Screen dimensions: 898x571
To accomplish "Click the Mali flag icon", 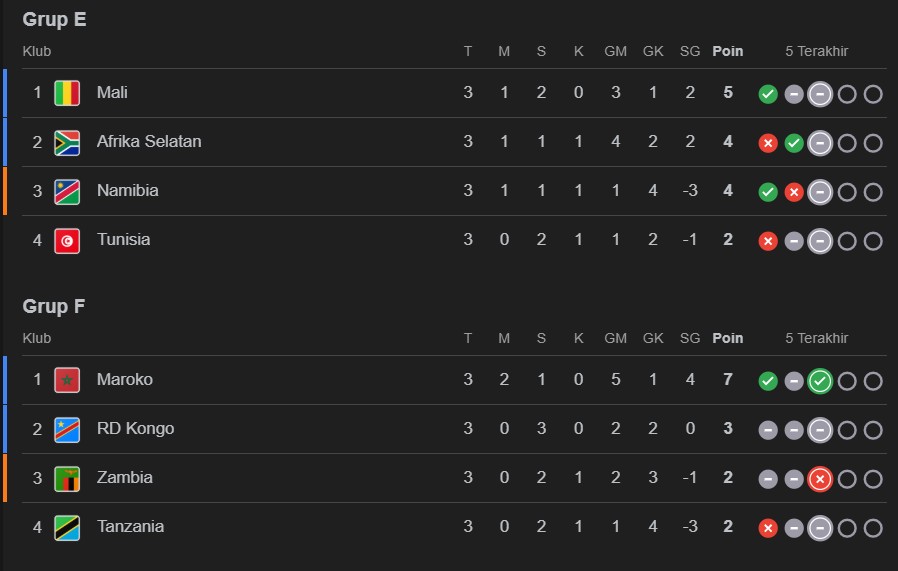I will click(x=67, y=93).
